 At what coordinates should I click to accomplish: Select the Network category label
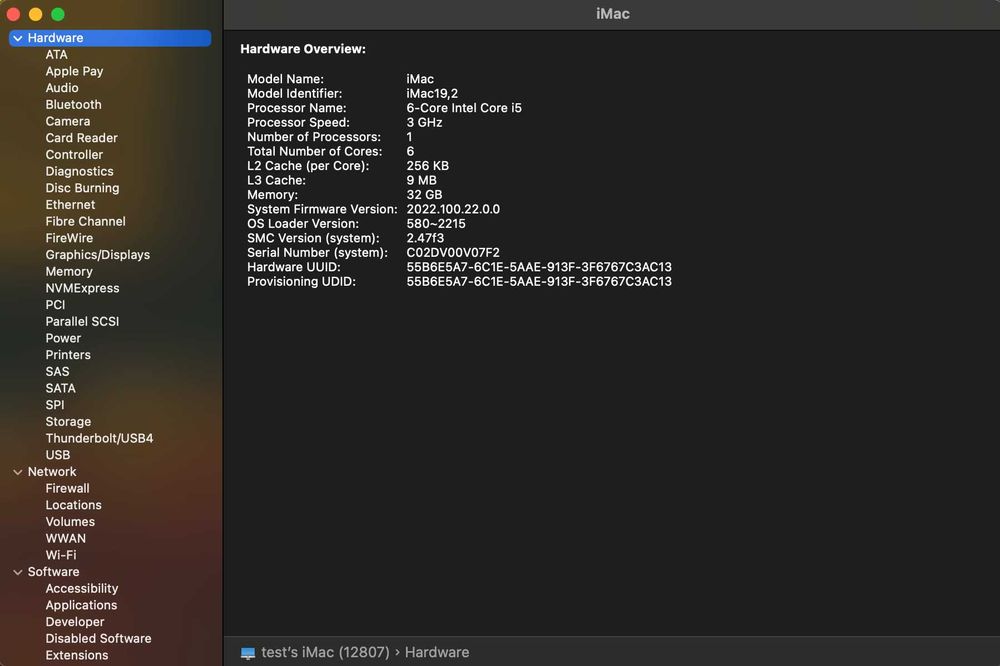click(x=52, y=471)
